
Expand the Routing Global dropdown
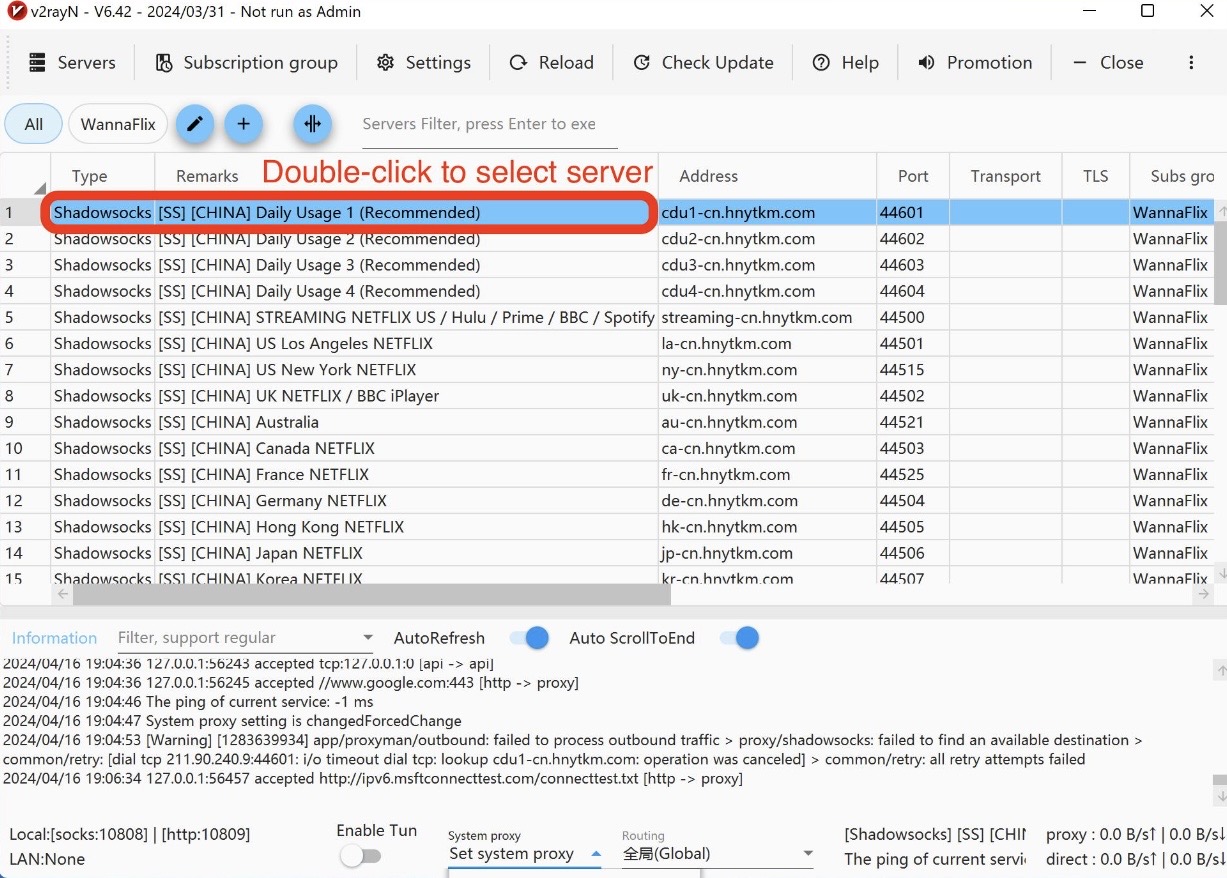(x=718, y=853)
